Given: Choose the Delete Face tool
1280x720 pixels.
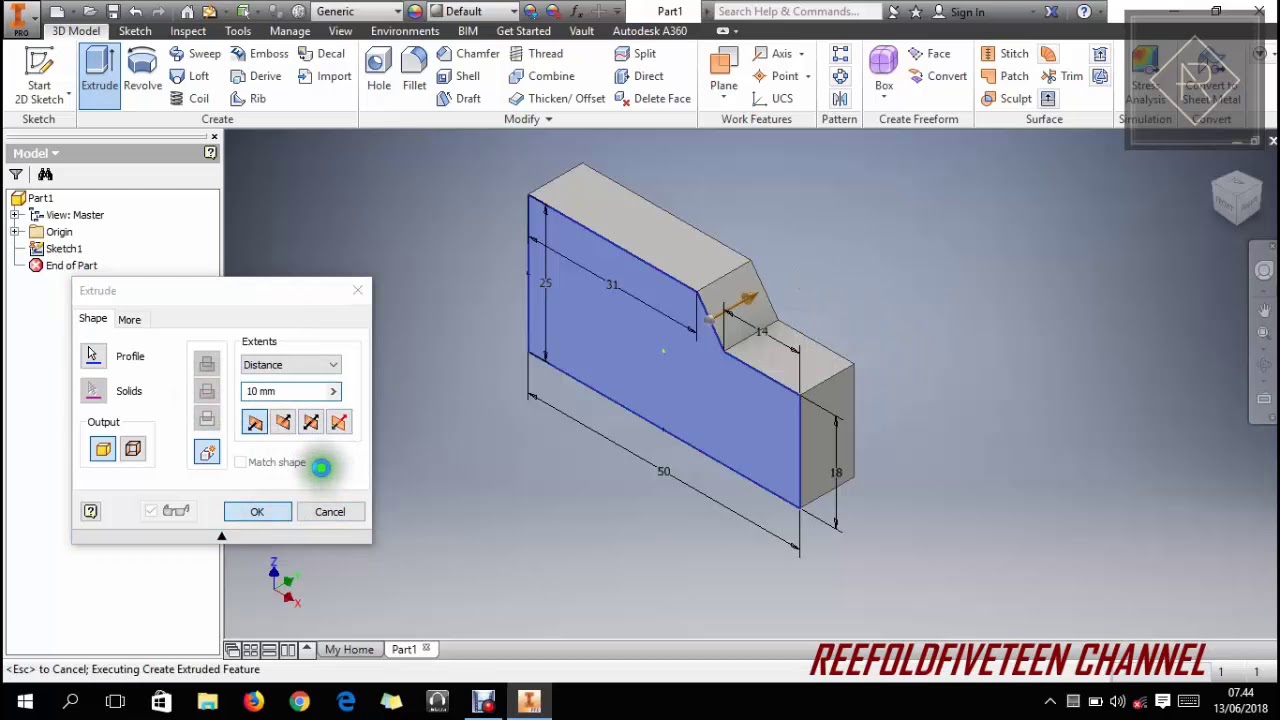Looking at the screenshot, I should [652, 98].
